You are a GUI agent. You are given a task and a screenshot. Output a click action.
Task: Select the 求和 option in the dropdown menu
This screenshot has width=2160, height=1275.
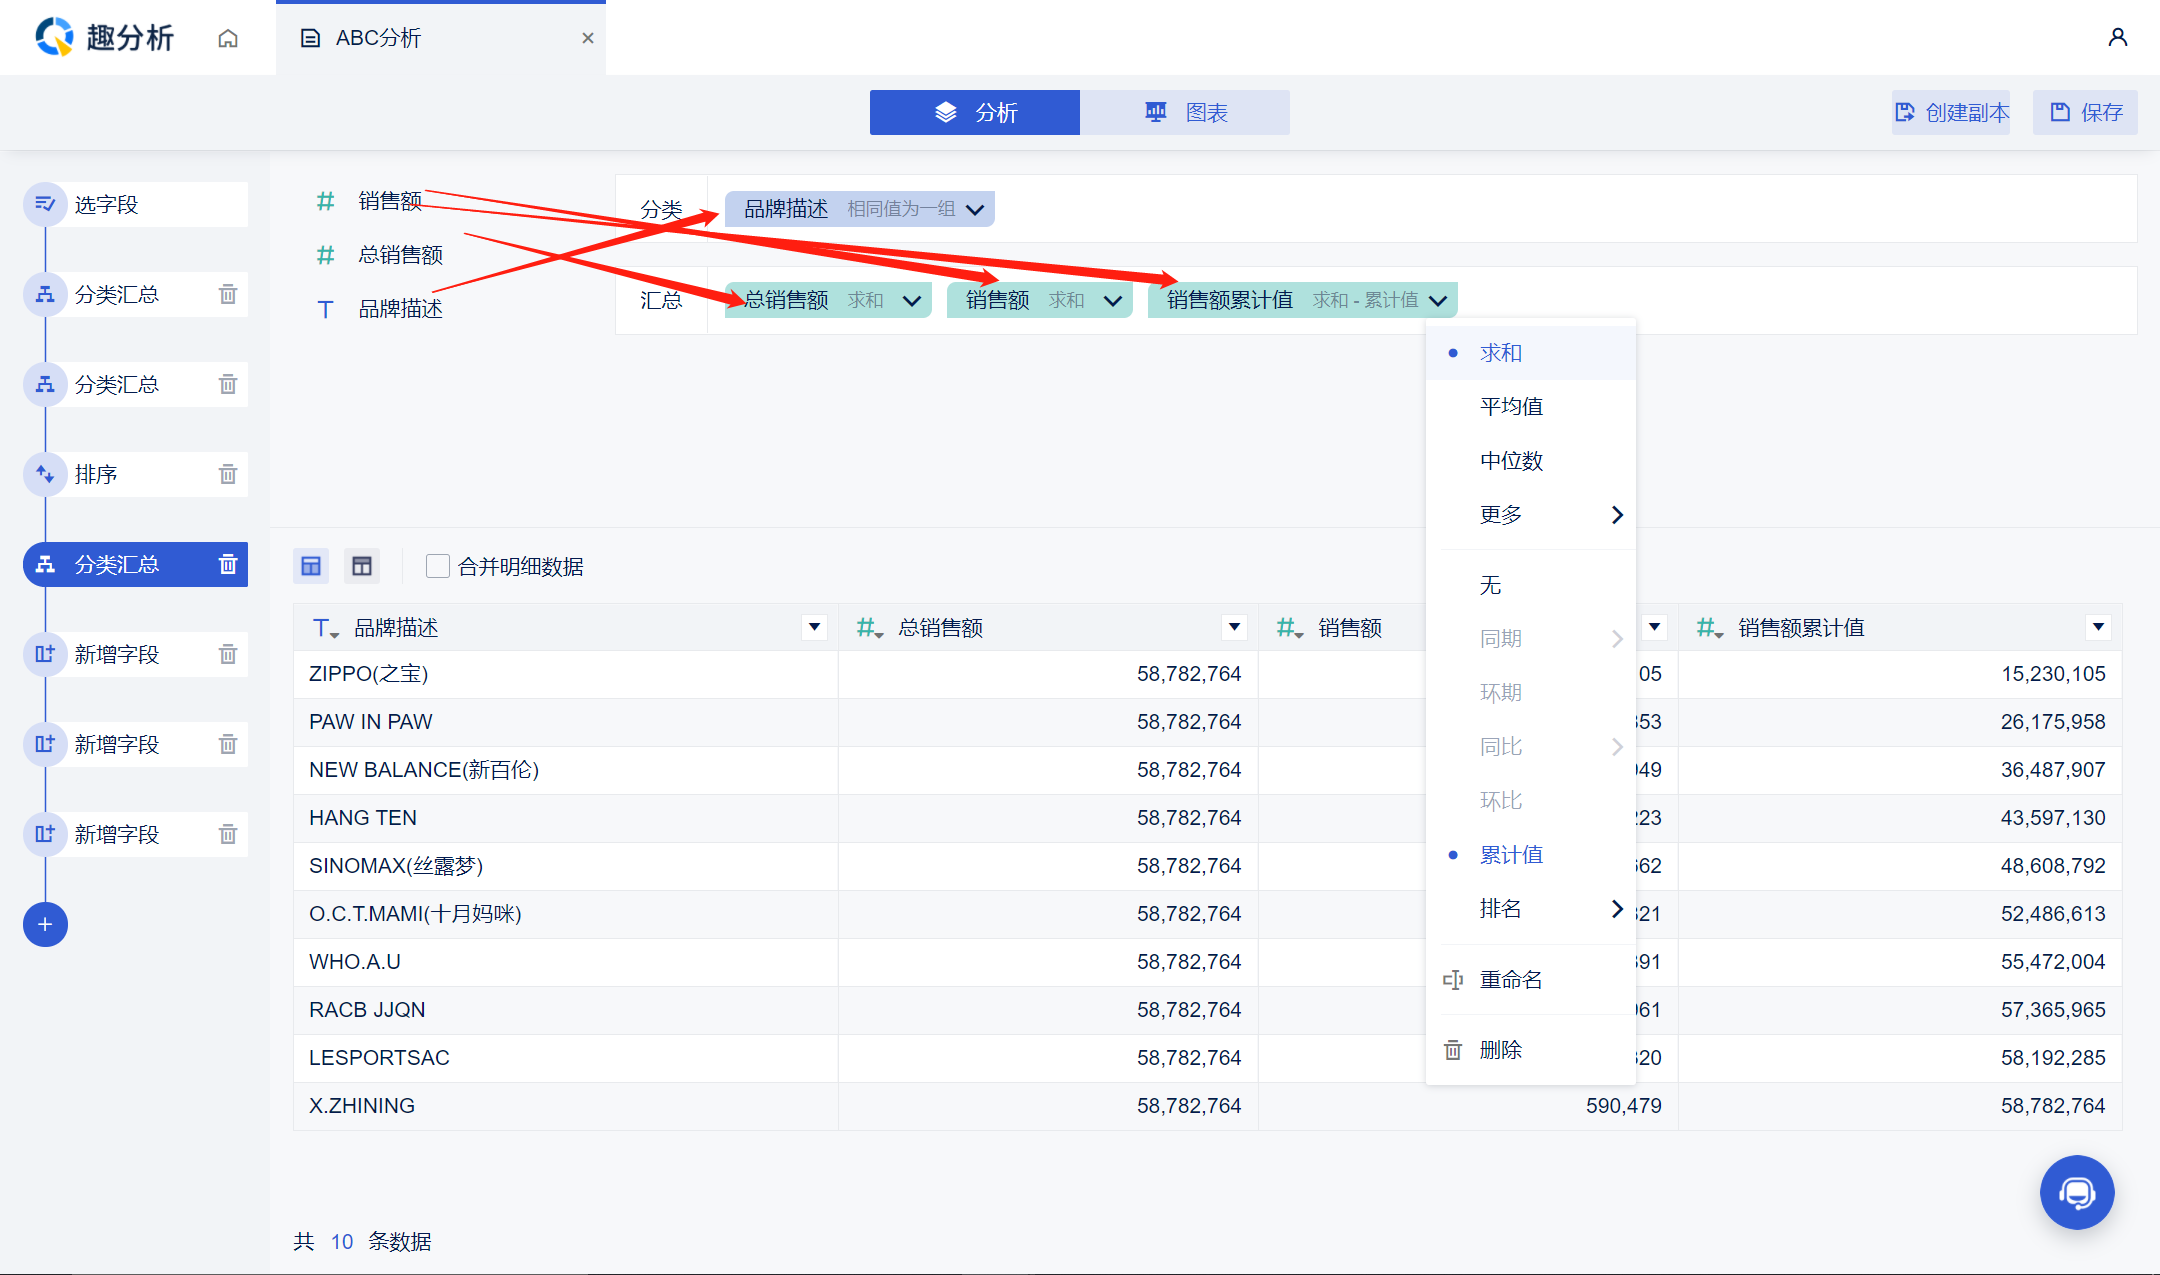click(1500, 353)
